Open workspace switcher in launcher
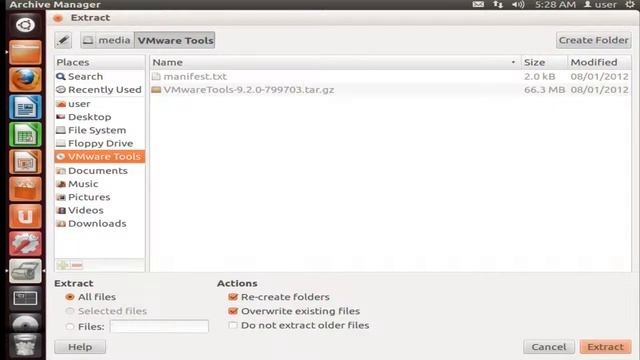Viewport: 640px width, 360px height. (25, 298)
